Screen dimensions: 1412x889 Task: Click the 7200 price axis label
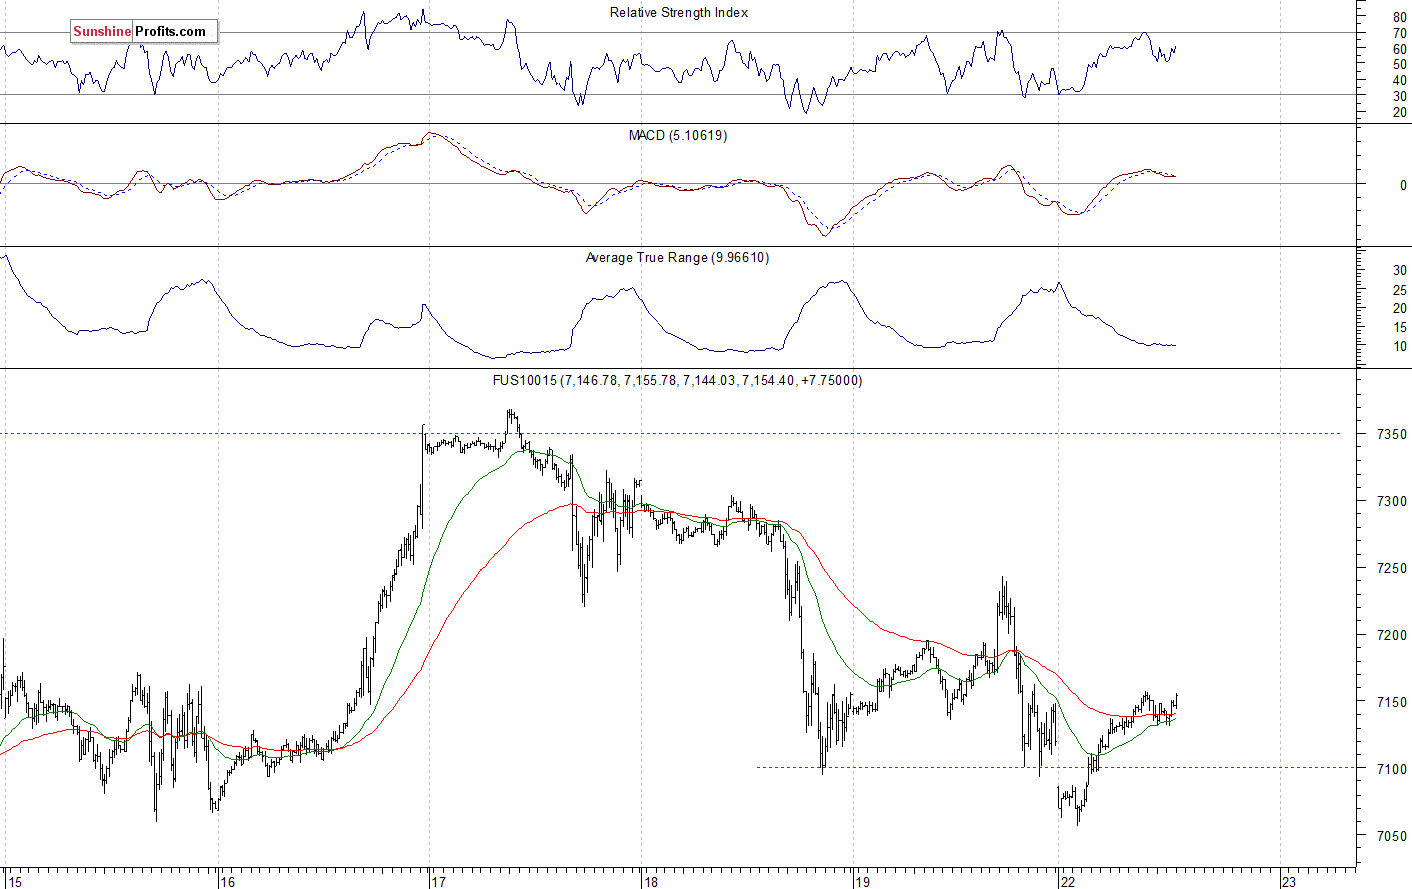(1391, 636)
